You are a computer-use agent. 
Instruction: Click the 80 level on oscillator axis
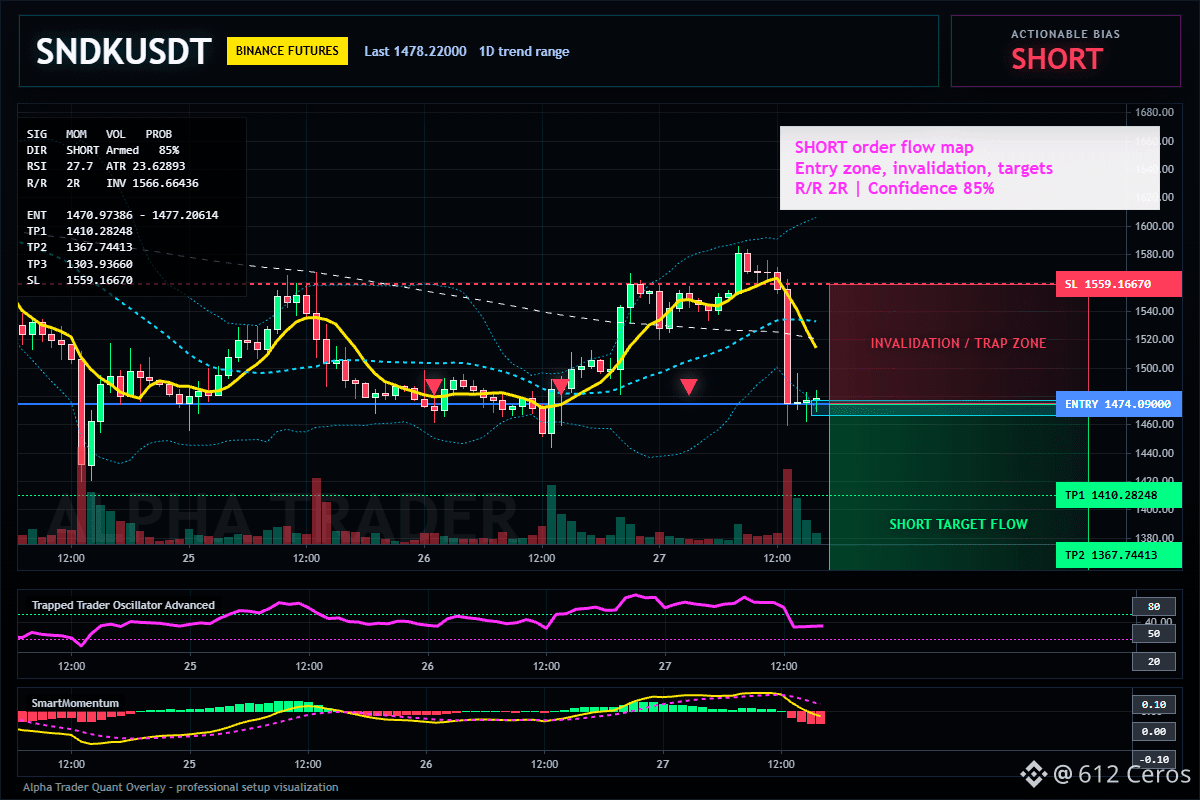coord(1153,606)
